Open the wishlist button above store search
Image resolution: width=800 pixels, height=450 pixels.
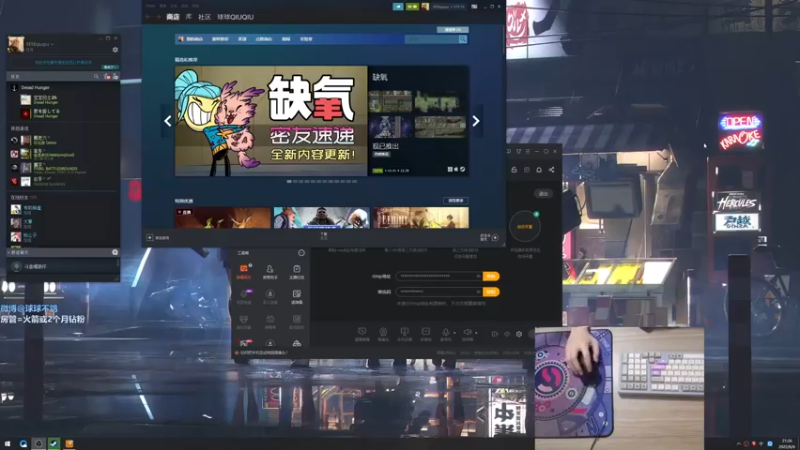pyautogui.click(x=453, y=30)
